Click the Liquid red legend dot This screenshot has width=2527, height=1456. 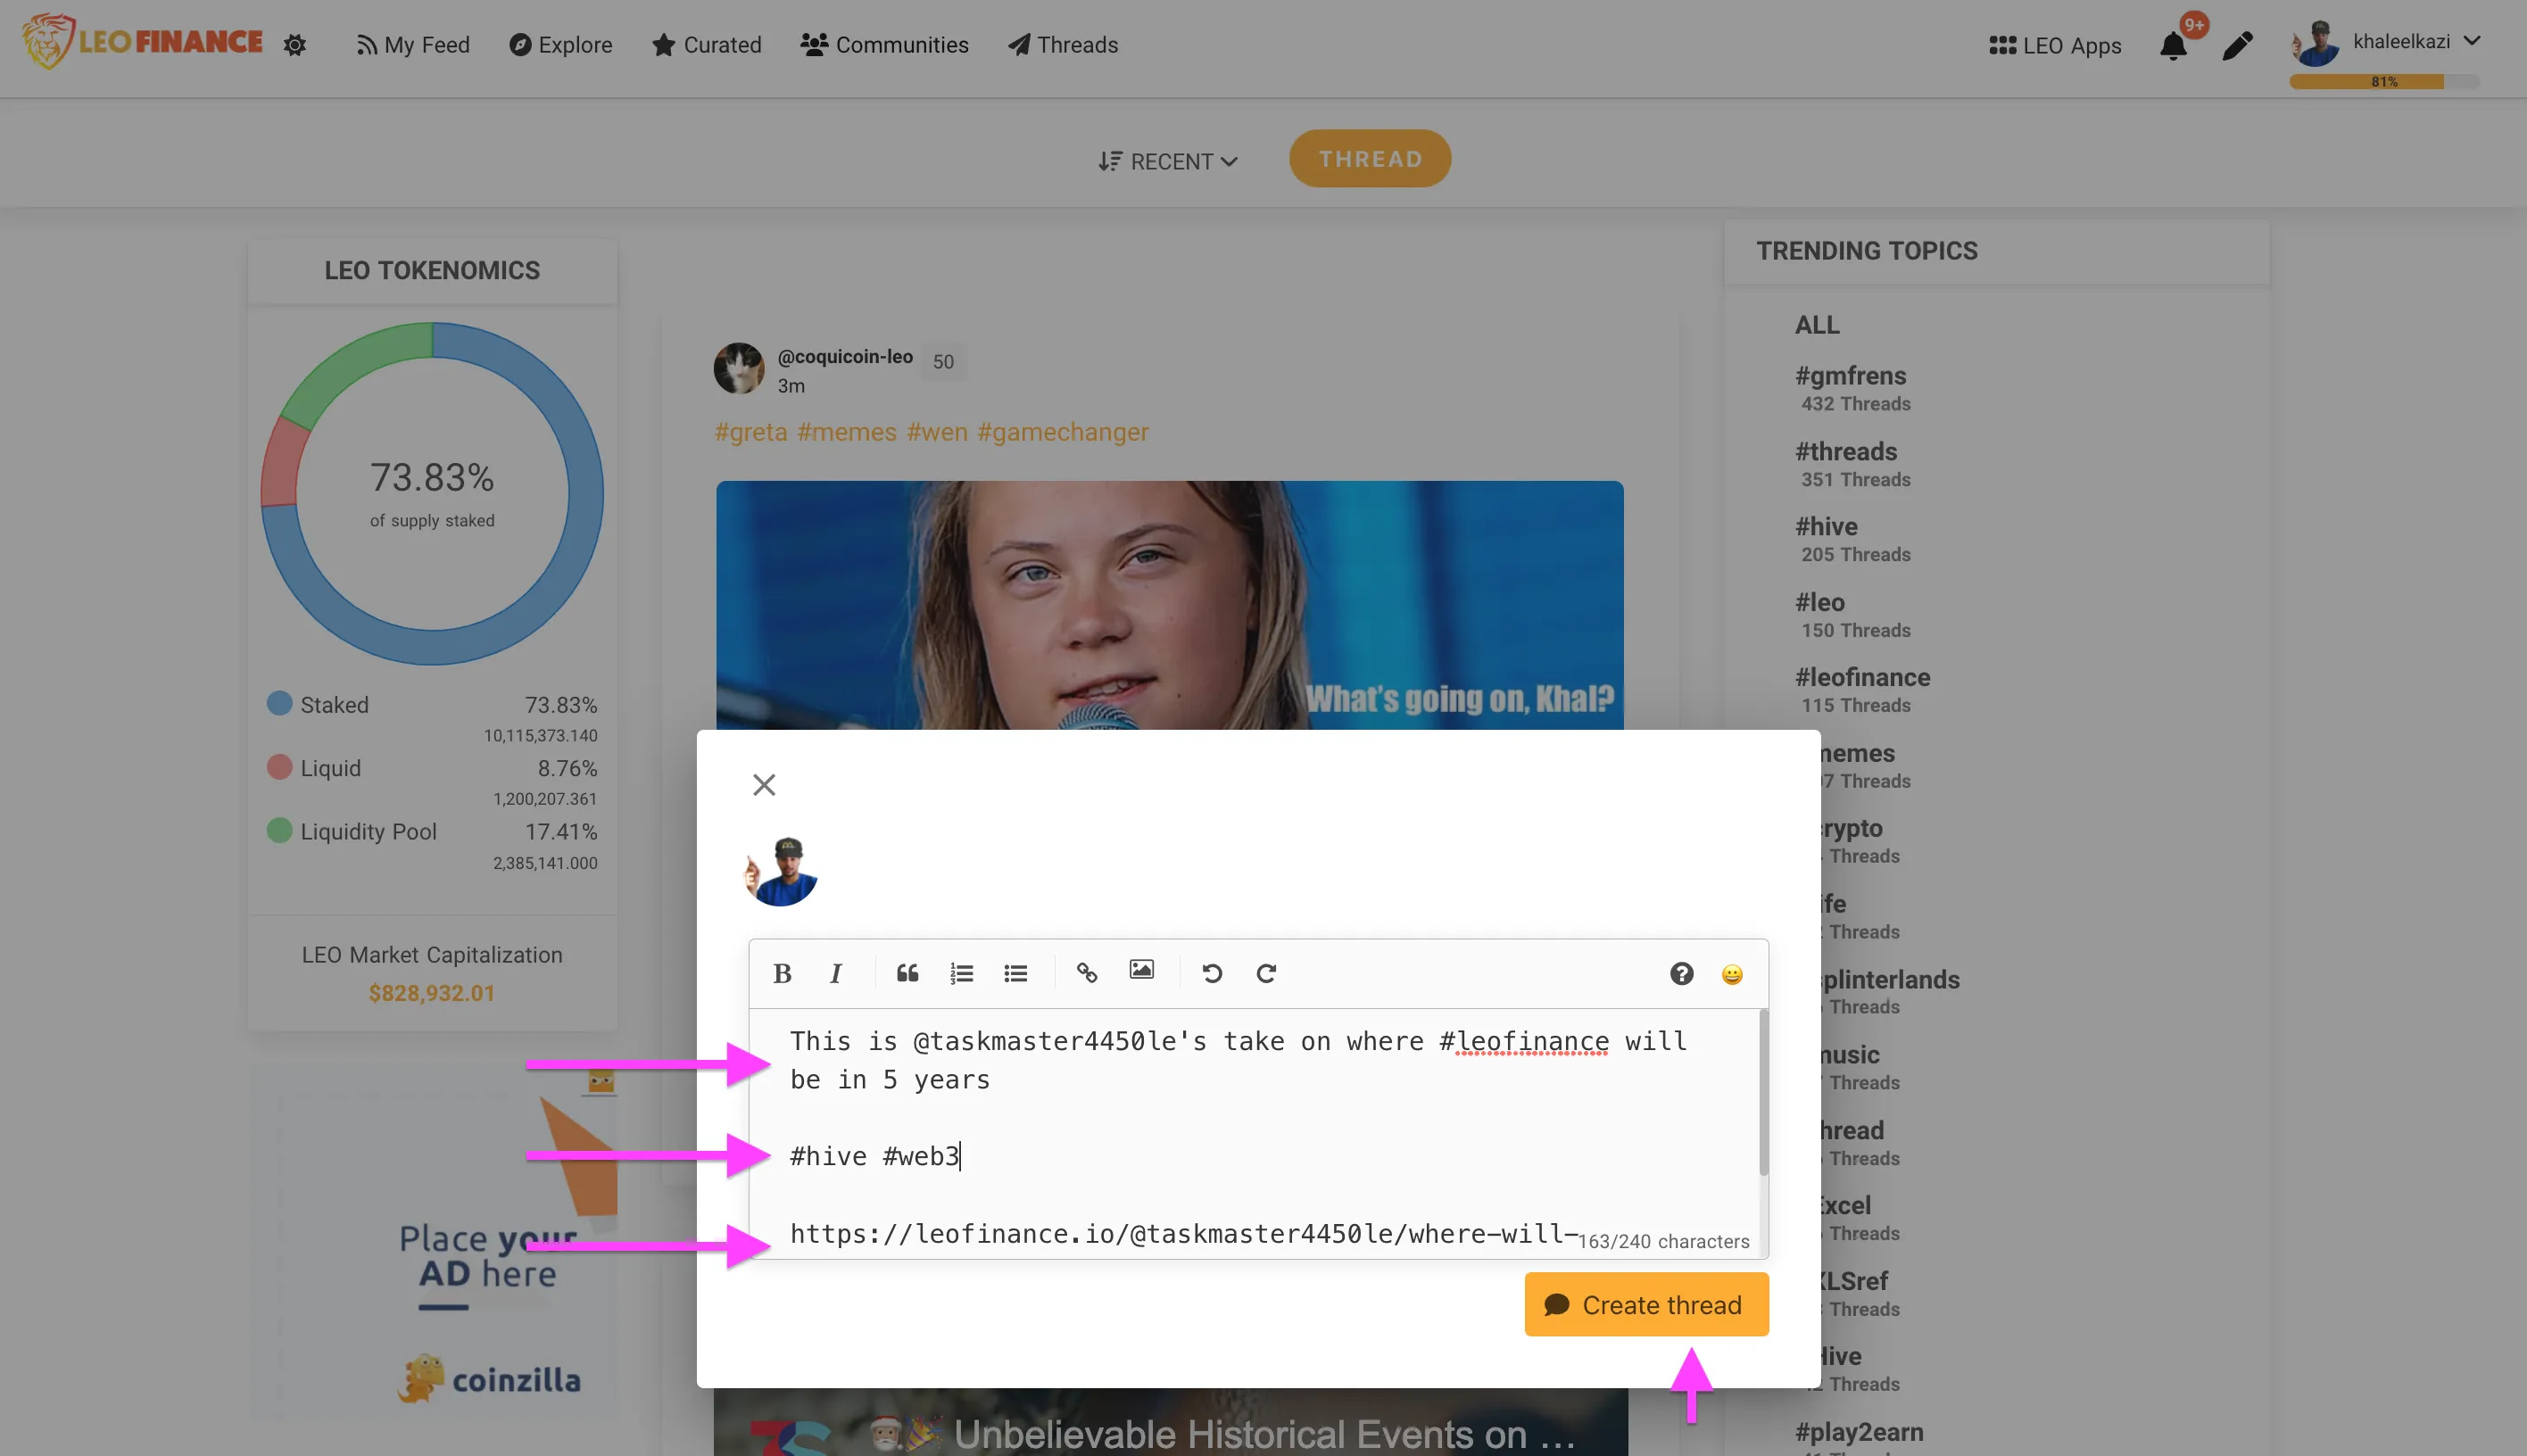coord(279,767)
